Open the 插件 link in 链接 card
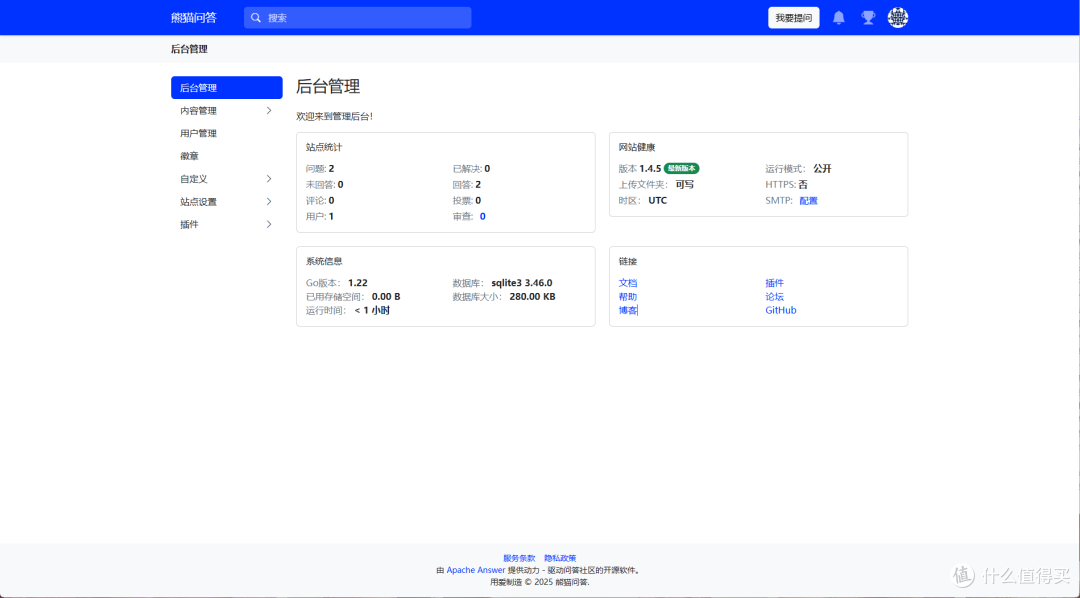 tap(774, 283)
